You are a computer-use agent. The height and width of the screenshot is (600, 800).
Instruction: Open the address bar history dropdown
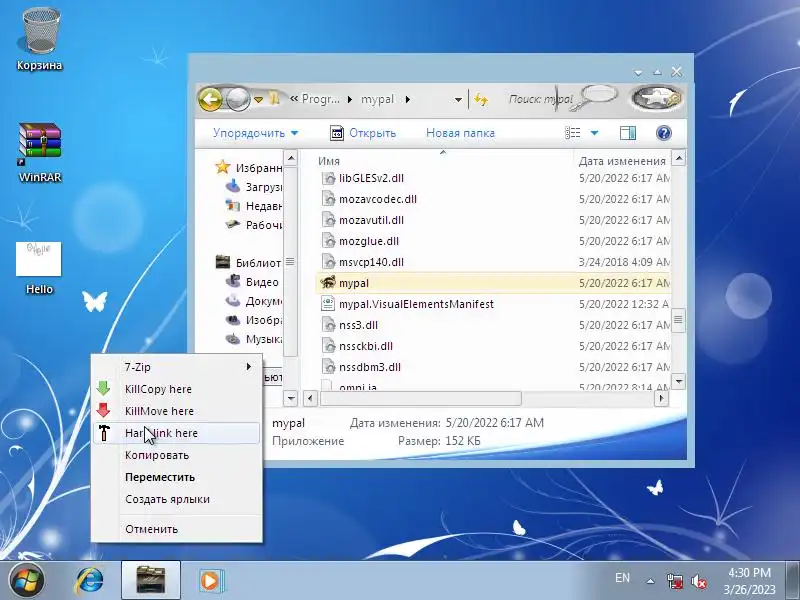[458, 100]
